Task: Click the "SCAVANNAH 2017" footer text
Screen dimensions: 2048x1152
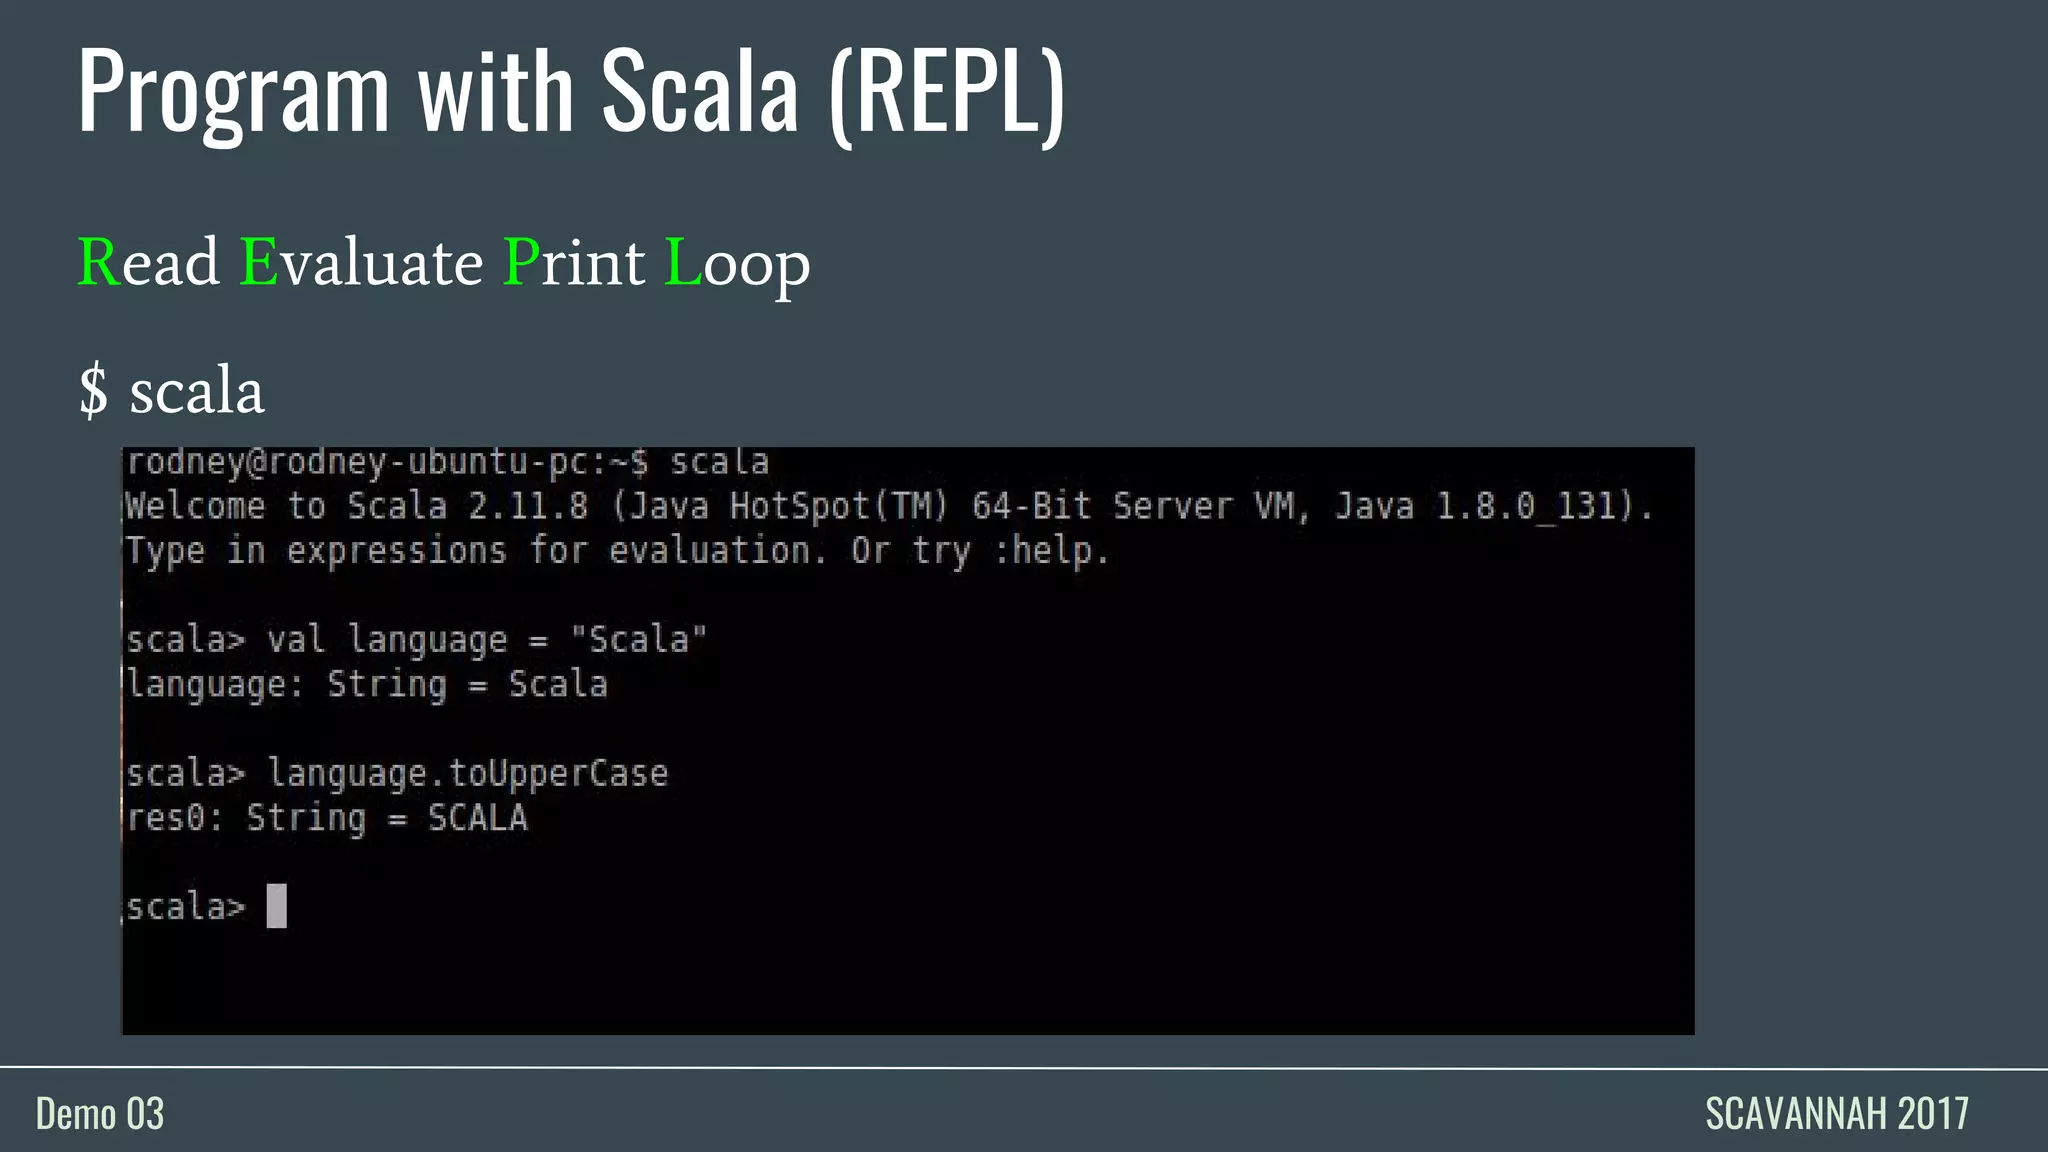Action: [1837, 1114]
